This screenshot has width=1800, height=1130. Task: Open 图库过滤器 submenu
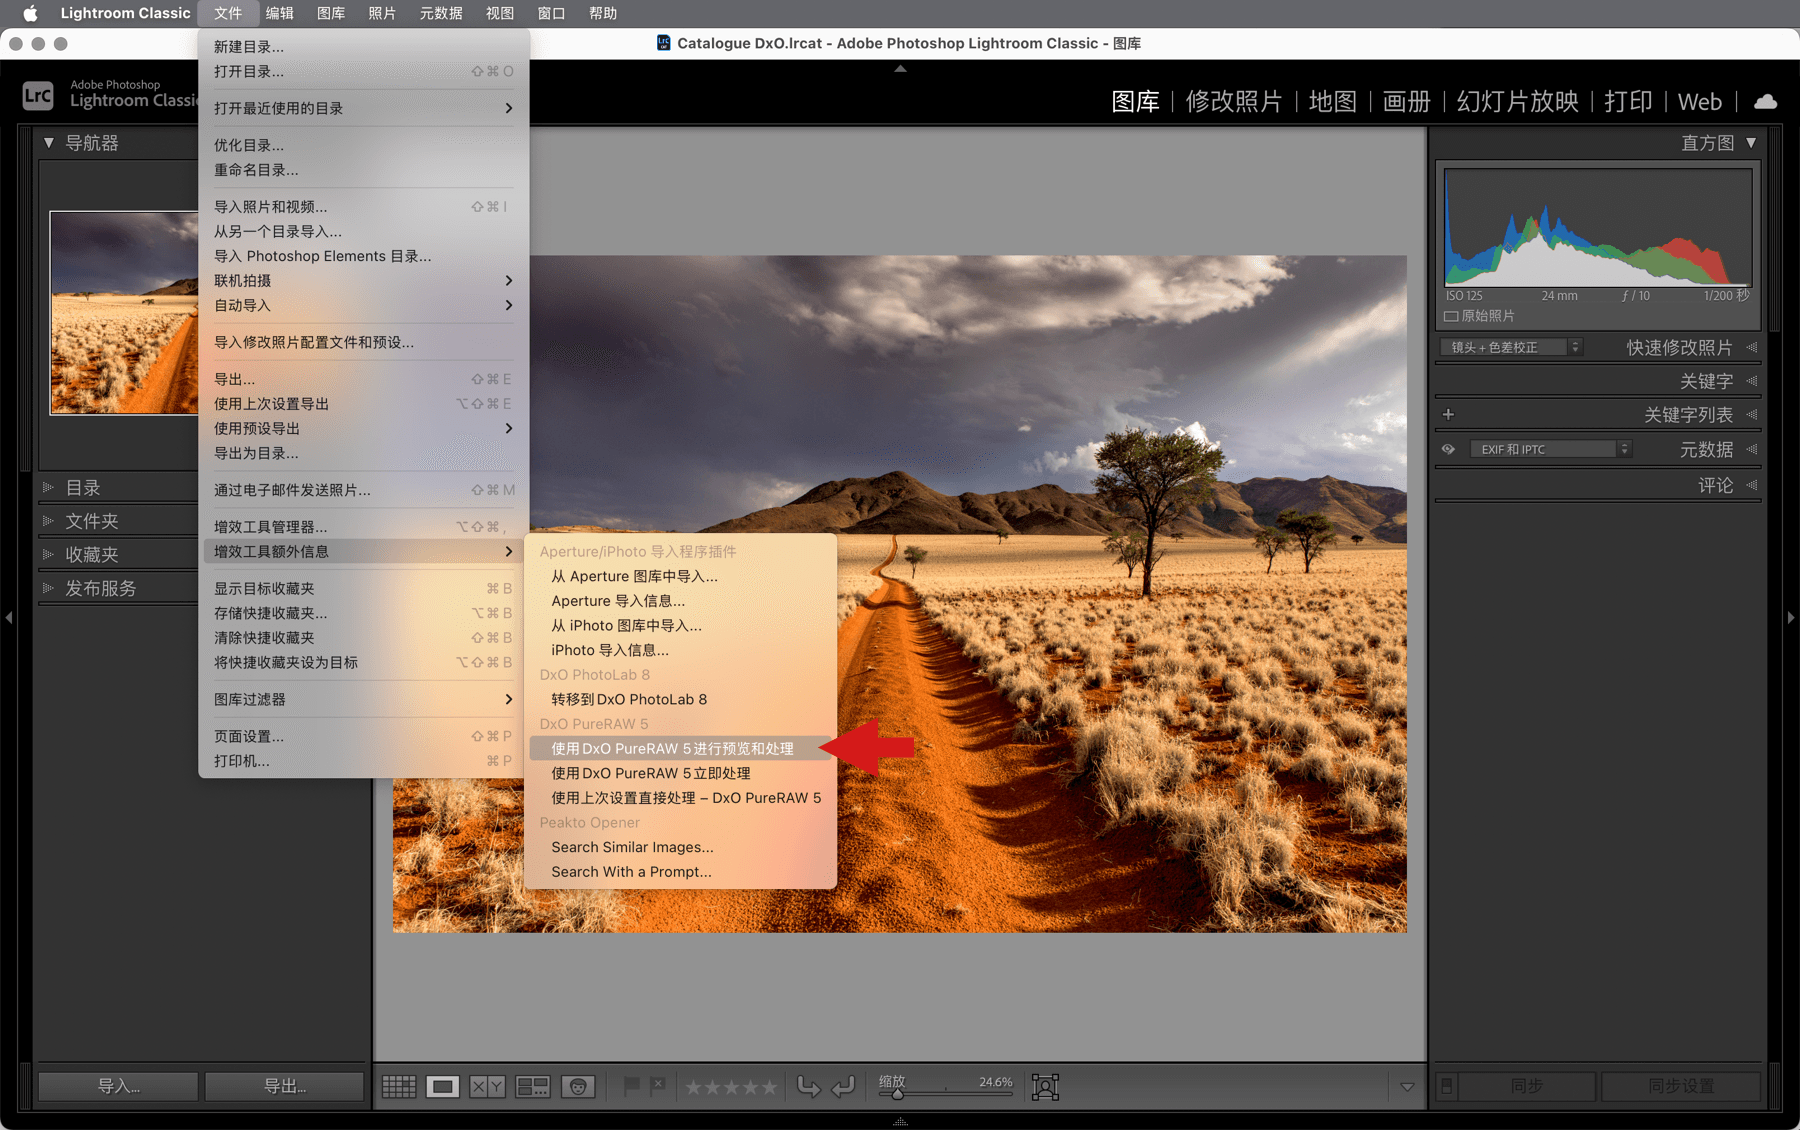pyautogui.click(x=363, y=699)
